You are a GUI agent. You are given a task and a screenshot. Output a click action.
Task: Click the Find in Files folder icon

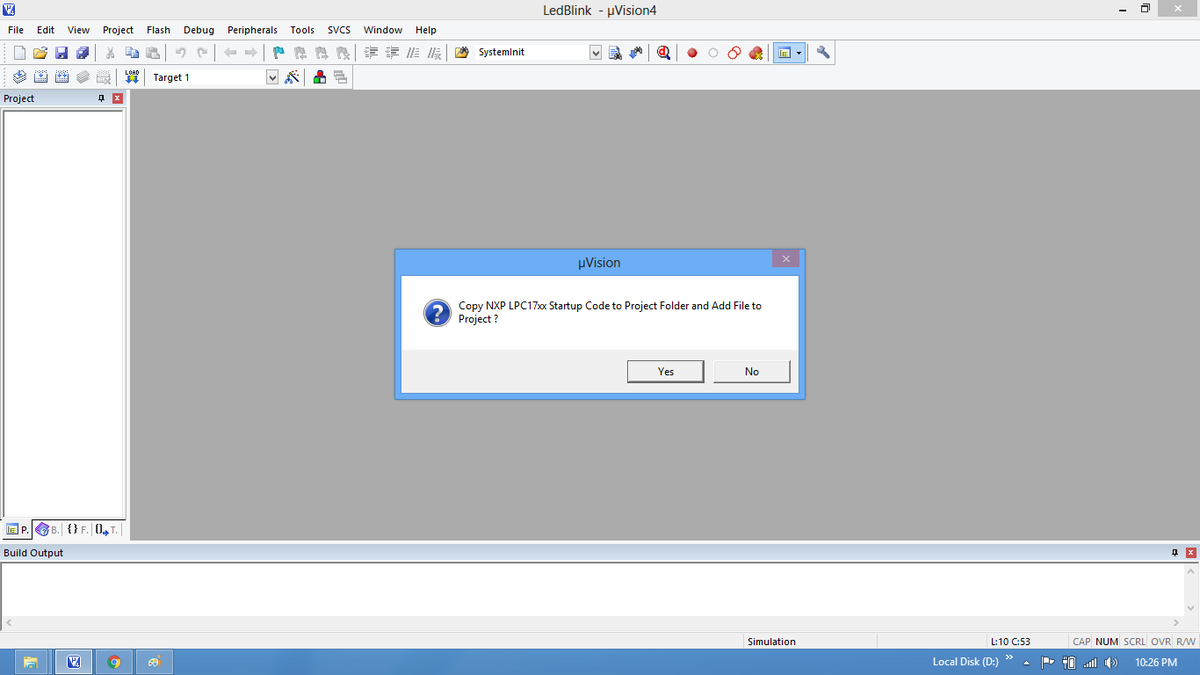click(463, 53)
